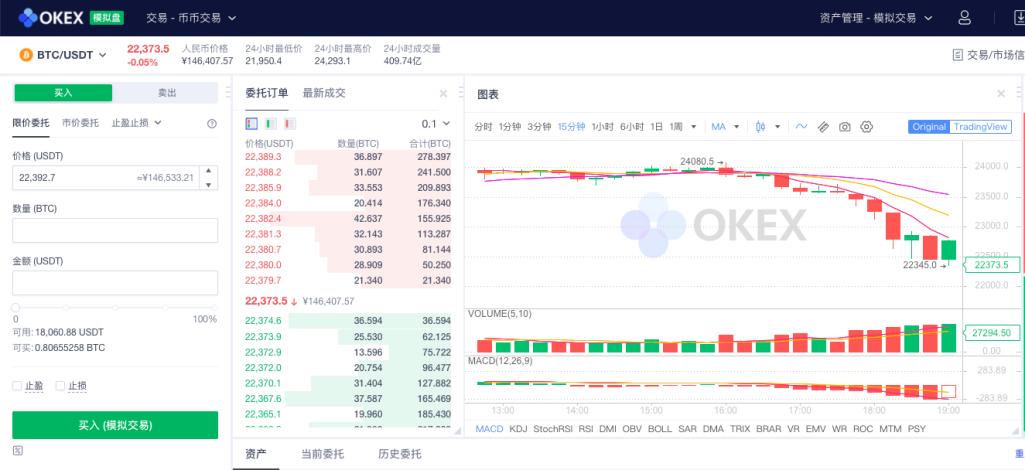The height and width of the screenshot is (470, 1025).
Task: Select 15分钟 timeframe
Action: [x=571, y=127]
